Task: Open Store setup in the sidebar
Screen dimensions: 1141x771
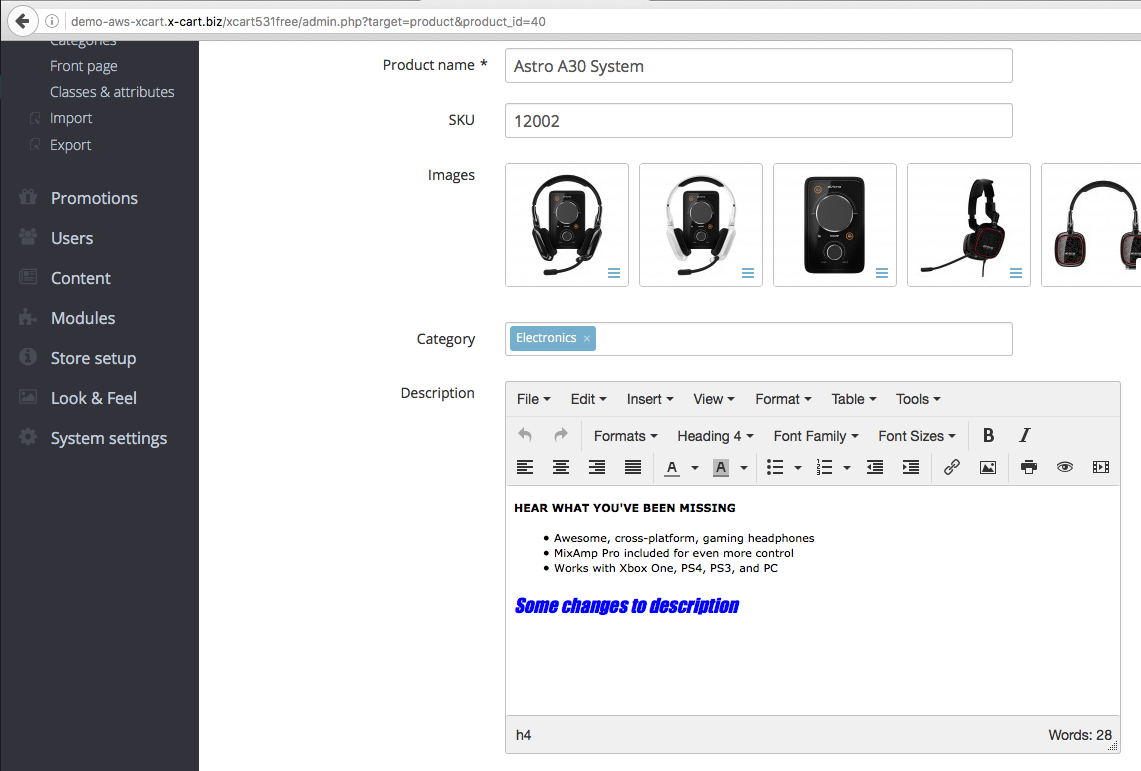Action: [93, 358]
